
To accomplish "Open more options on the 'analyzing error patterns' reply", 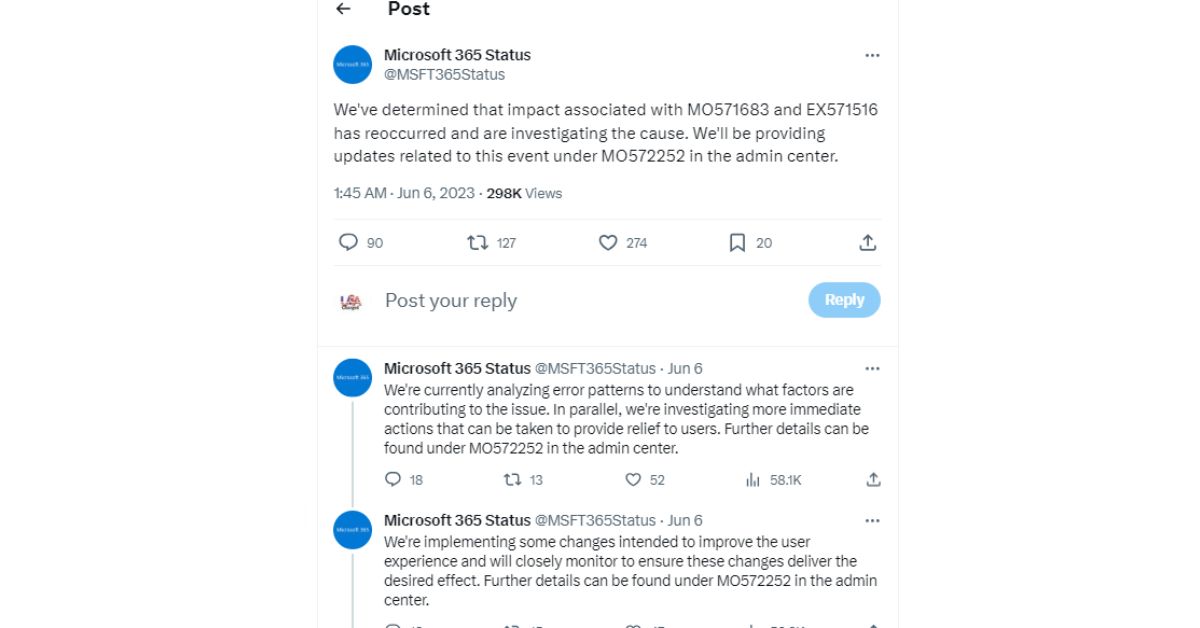I will 872,368.
